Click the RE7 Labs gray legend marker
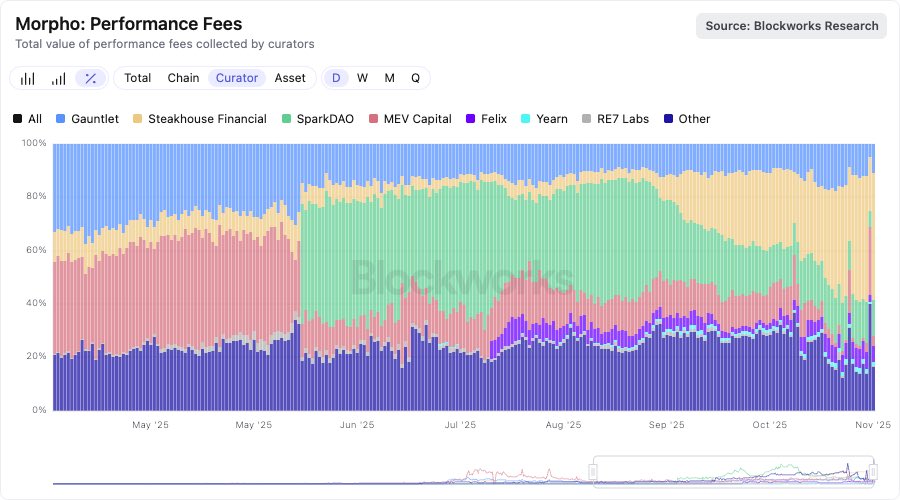900x500 pixels. [x=586, y=119]
